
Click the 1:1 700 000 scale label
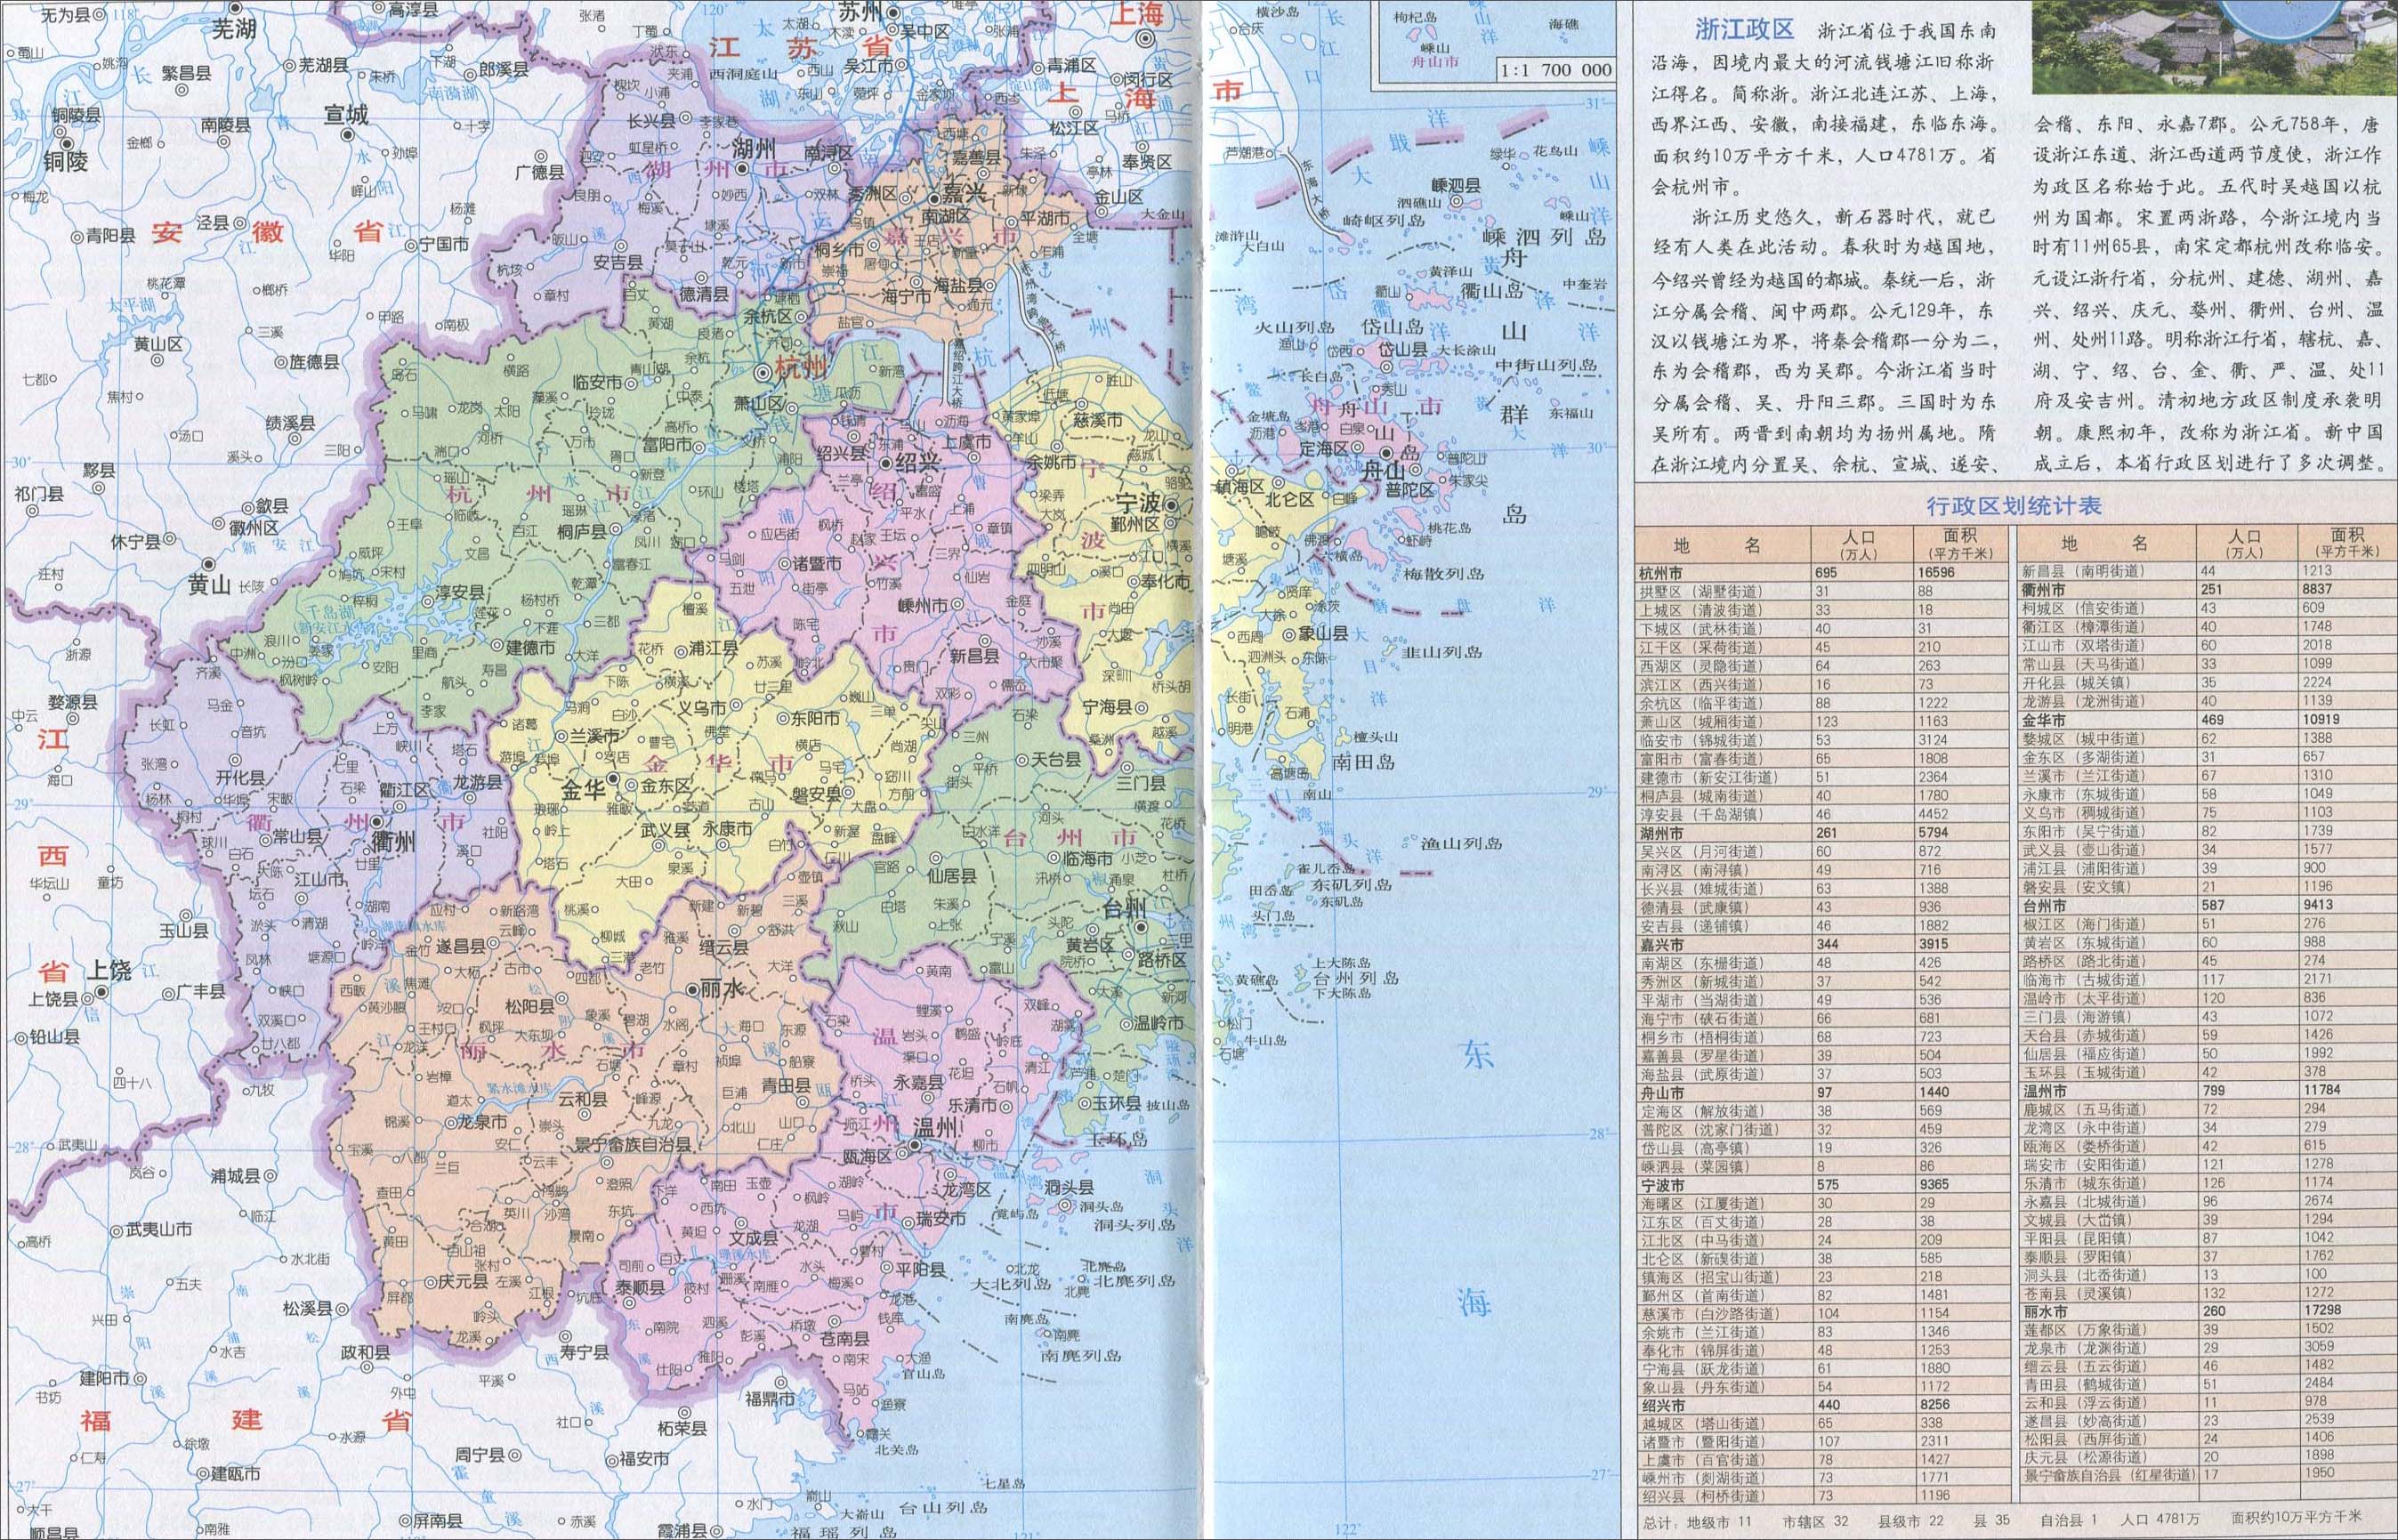coord(1557,70)
